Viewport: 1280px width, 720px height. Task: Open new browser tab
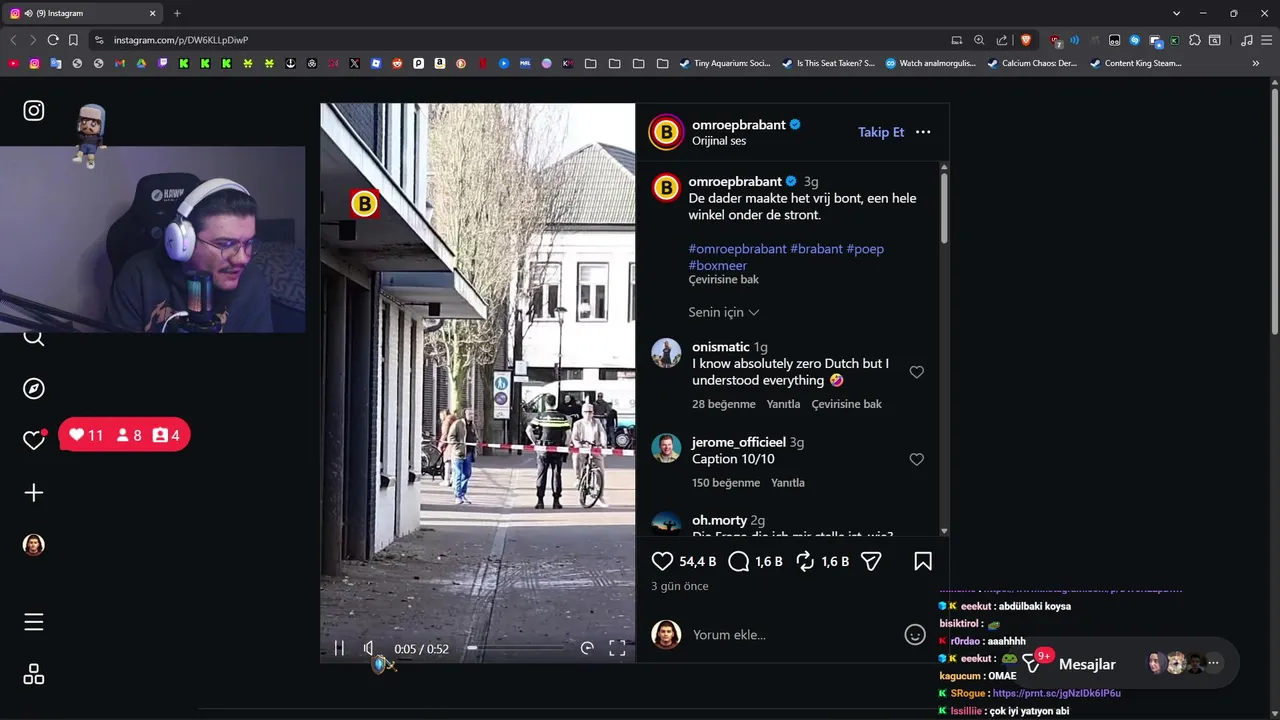pos(177,13)
